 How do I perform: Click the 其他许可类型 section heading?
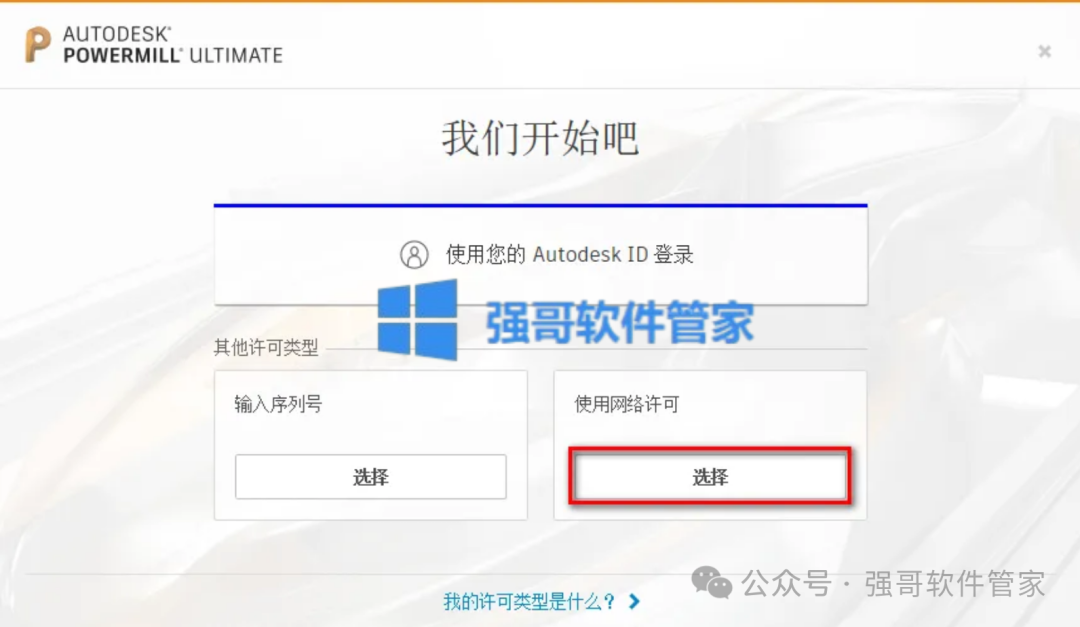pyautogui.click(x=266, y=347)
